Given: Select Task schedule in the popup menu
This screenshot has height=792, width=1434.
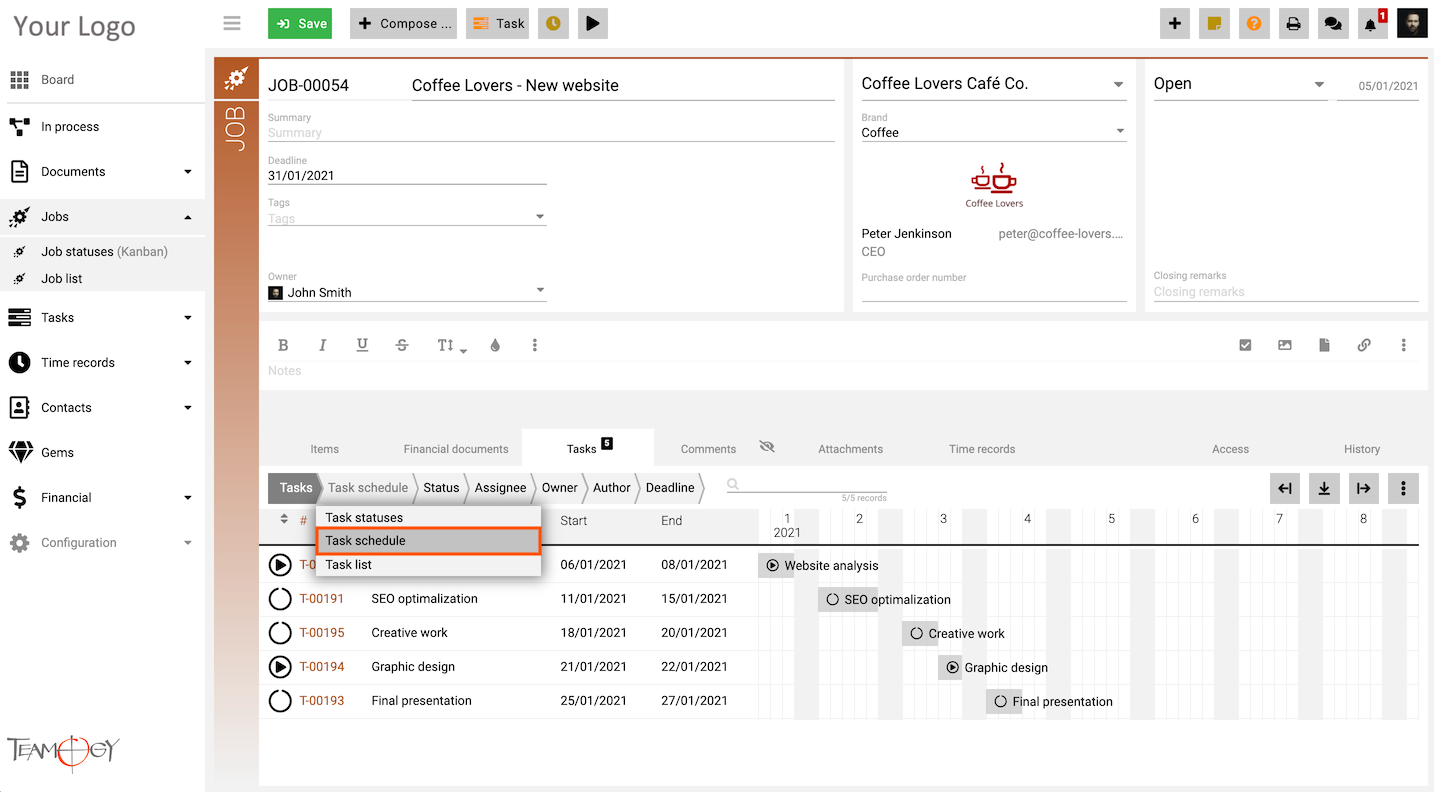Looking at the screenshot, I should (x=428, y=541).
